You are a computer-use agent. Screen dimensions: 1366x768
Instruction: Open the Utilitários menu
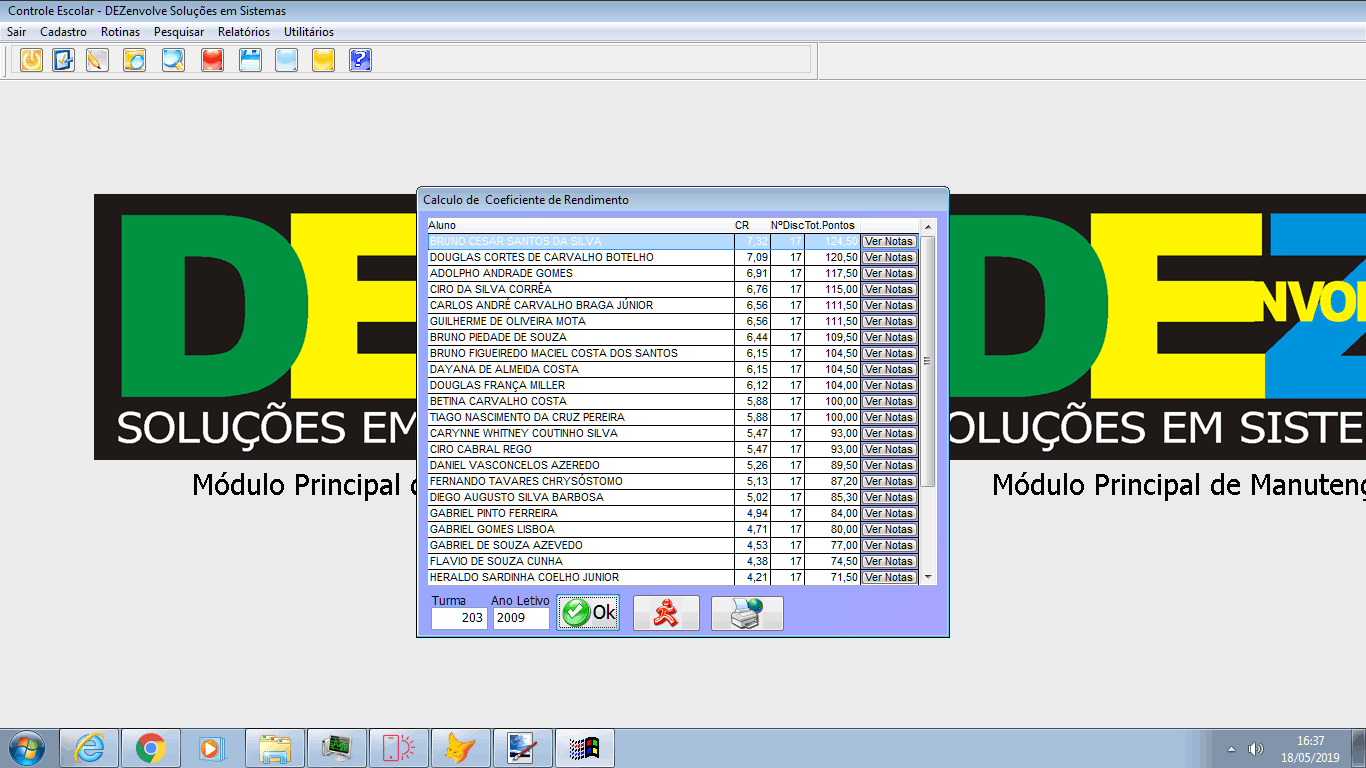pyautogui.click(x=309, y=32)
